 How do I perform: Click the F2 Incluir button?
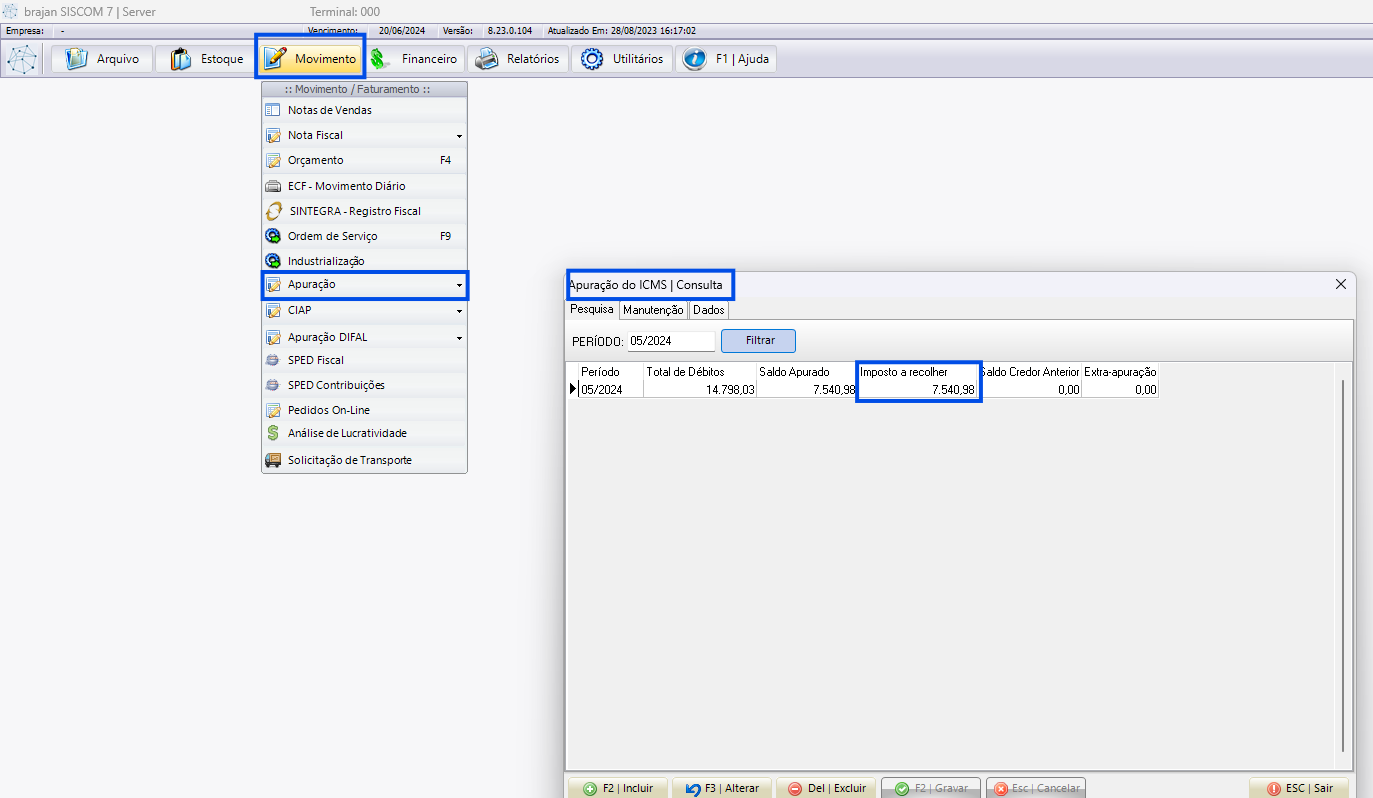click(618, 788)
